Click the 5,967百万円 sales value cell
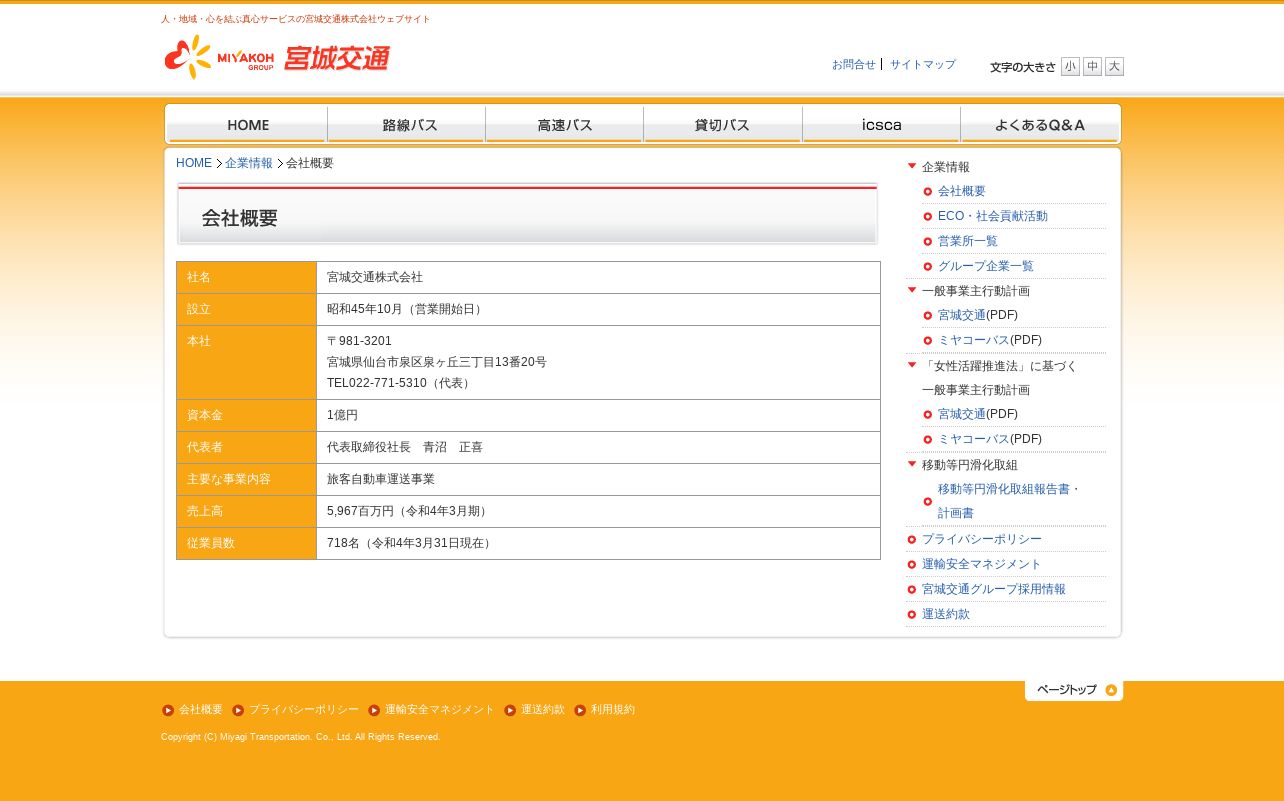The height and width of the screenshot is (801, 1284). click(x=598, y=511)
